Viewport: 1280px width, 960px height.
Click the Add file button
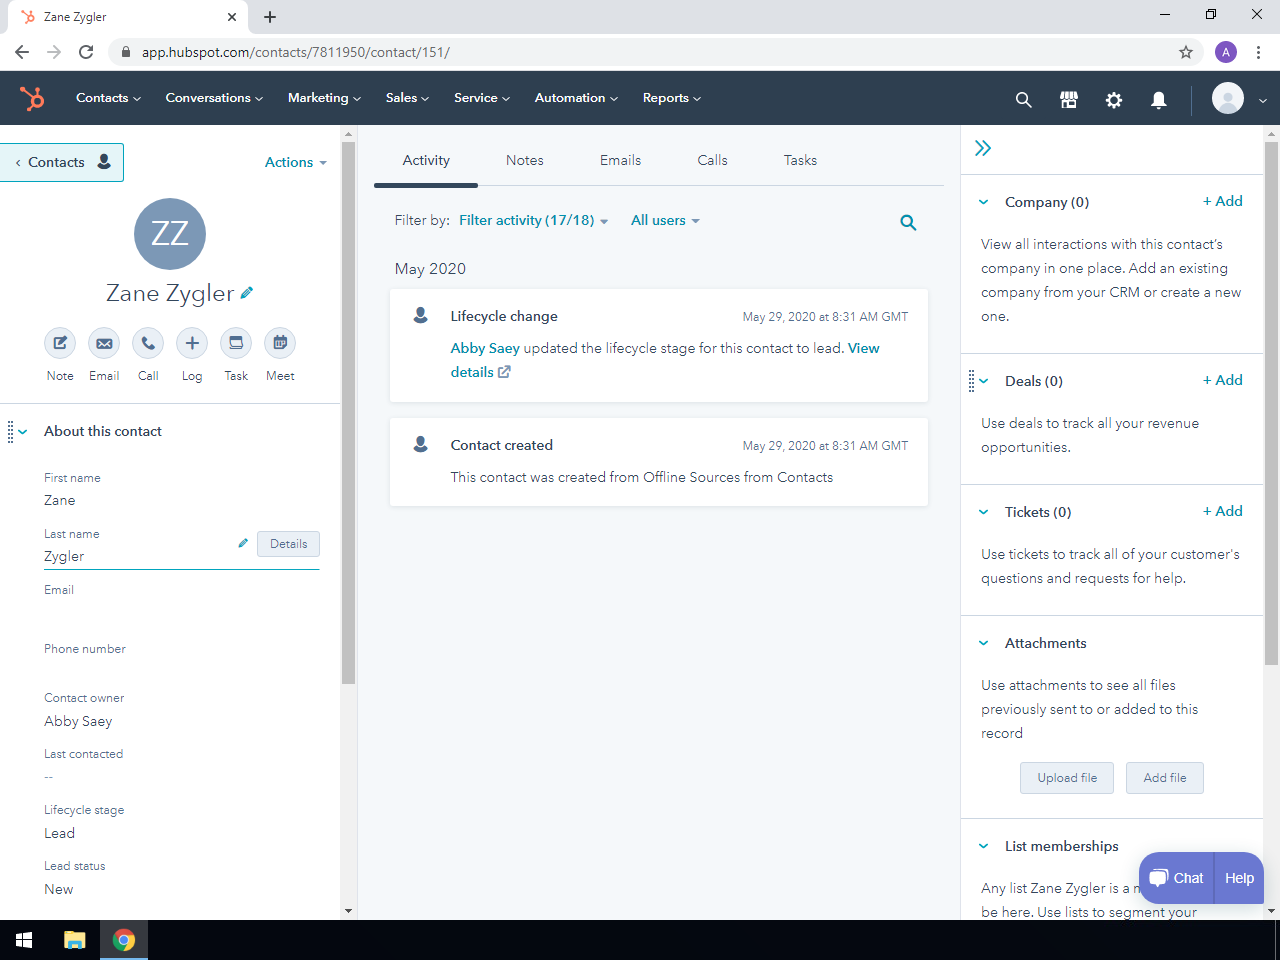coord(1165,778)
